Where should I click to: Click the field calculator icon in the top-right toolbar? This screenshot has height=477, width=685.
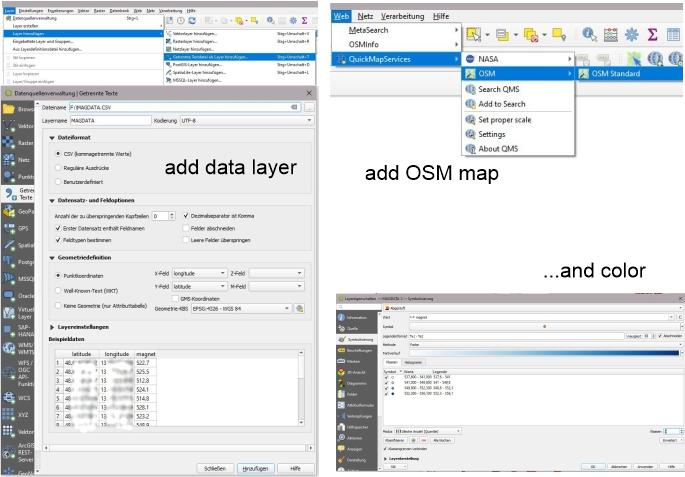tap(611, 35)
